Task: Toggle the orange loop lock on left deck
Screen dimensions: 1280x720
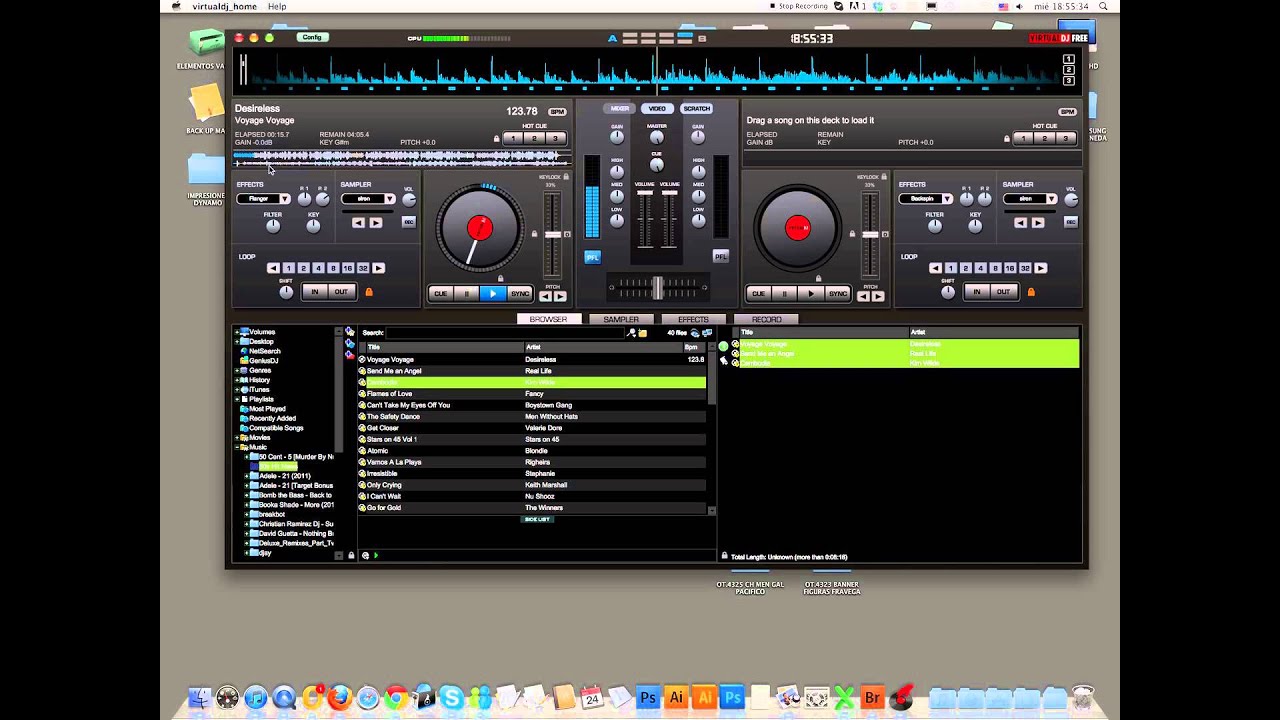Action: [368, 292]
